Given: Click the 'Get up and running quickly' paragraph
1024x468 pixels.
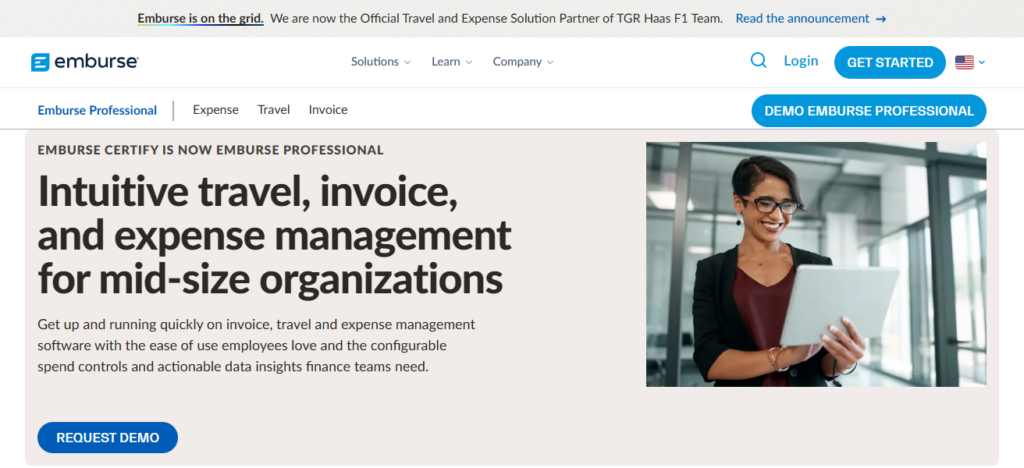Looking at the screenshot, I should coord(256,345).
